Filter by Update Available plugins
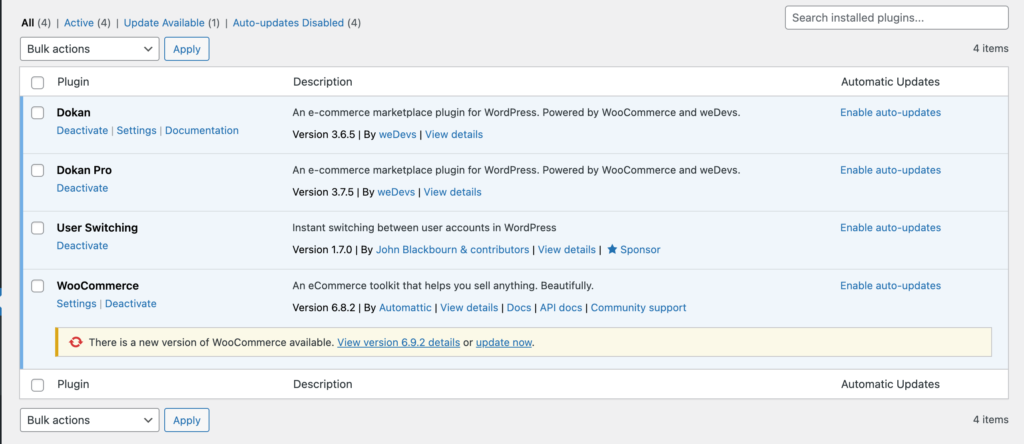The width and height of the screenshot is (1024, 444). 164,23
